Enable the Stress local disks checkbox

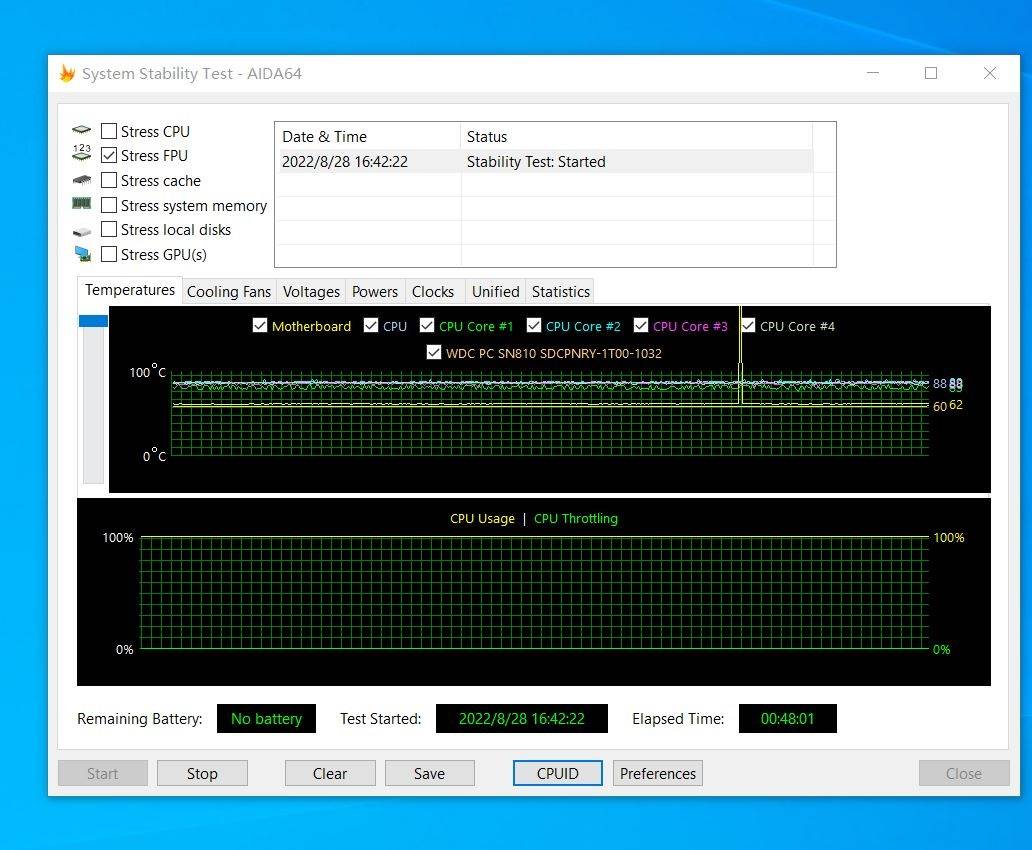[x=109, y=230]
